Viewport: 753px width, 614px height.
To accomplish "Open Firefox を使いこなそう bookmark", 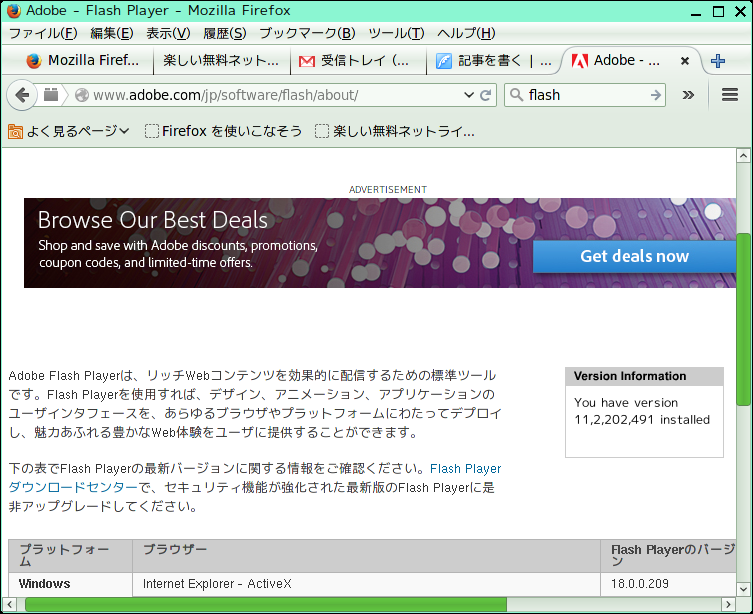I will (224, 131).
